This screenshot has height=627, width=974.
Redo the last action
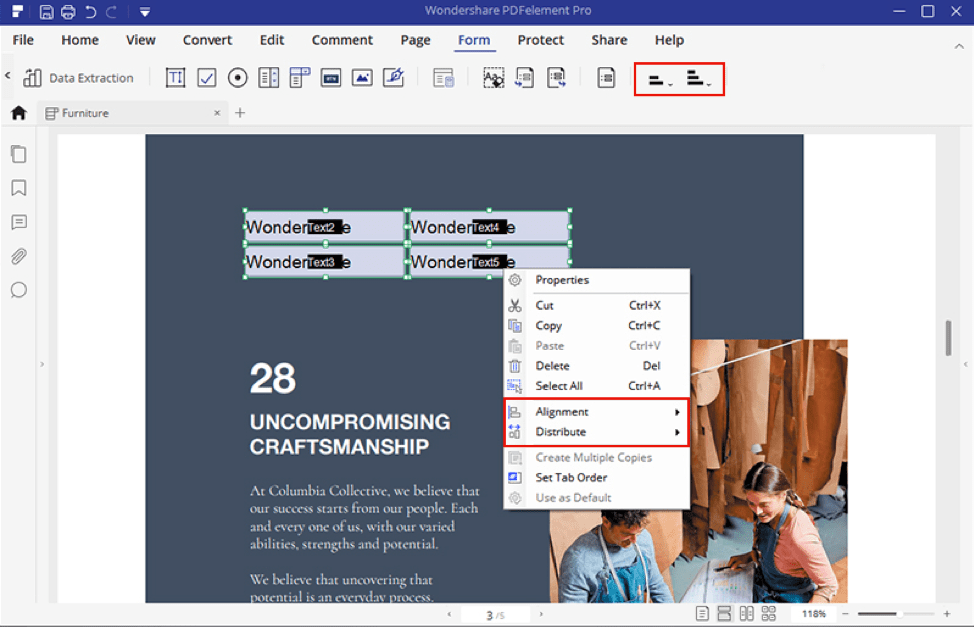point(112,12)
